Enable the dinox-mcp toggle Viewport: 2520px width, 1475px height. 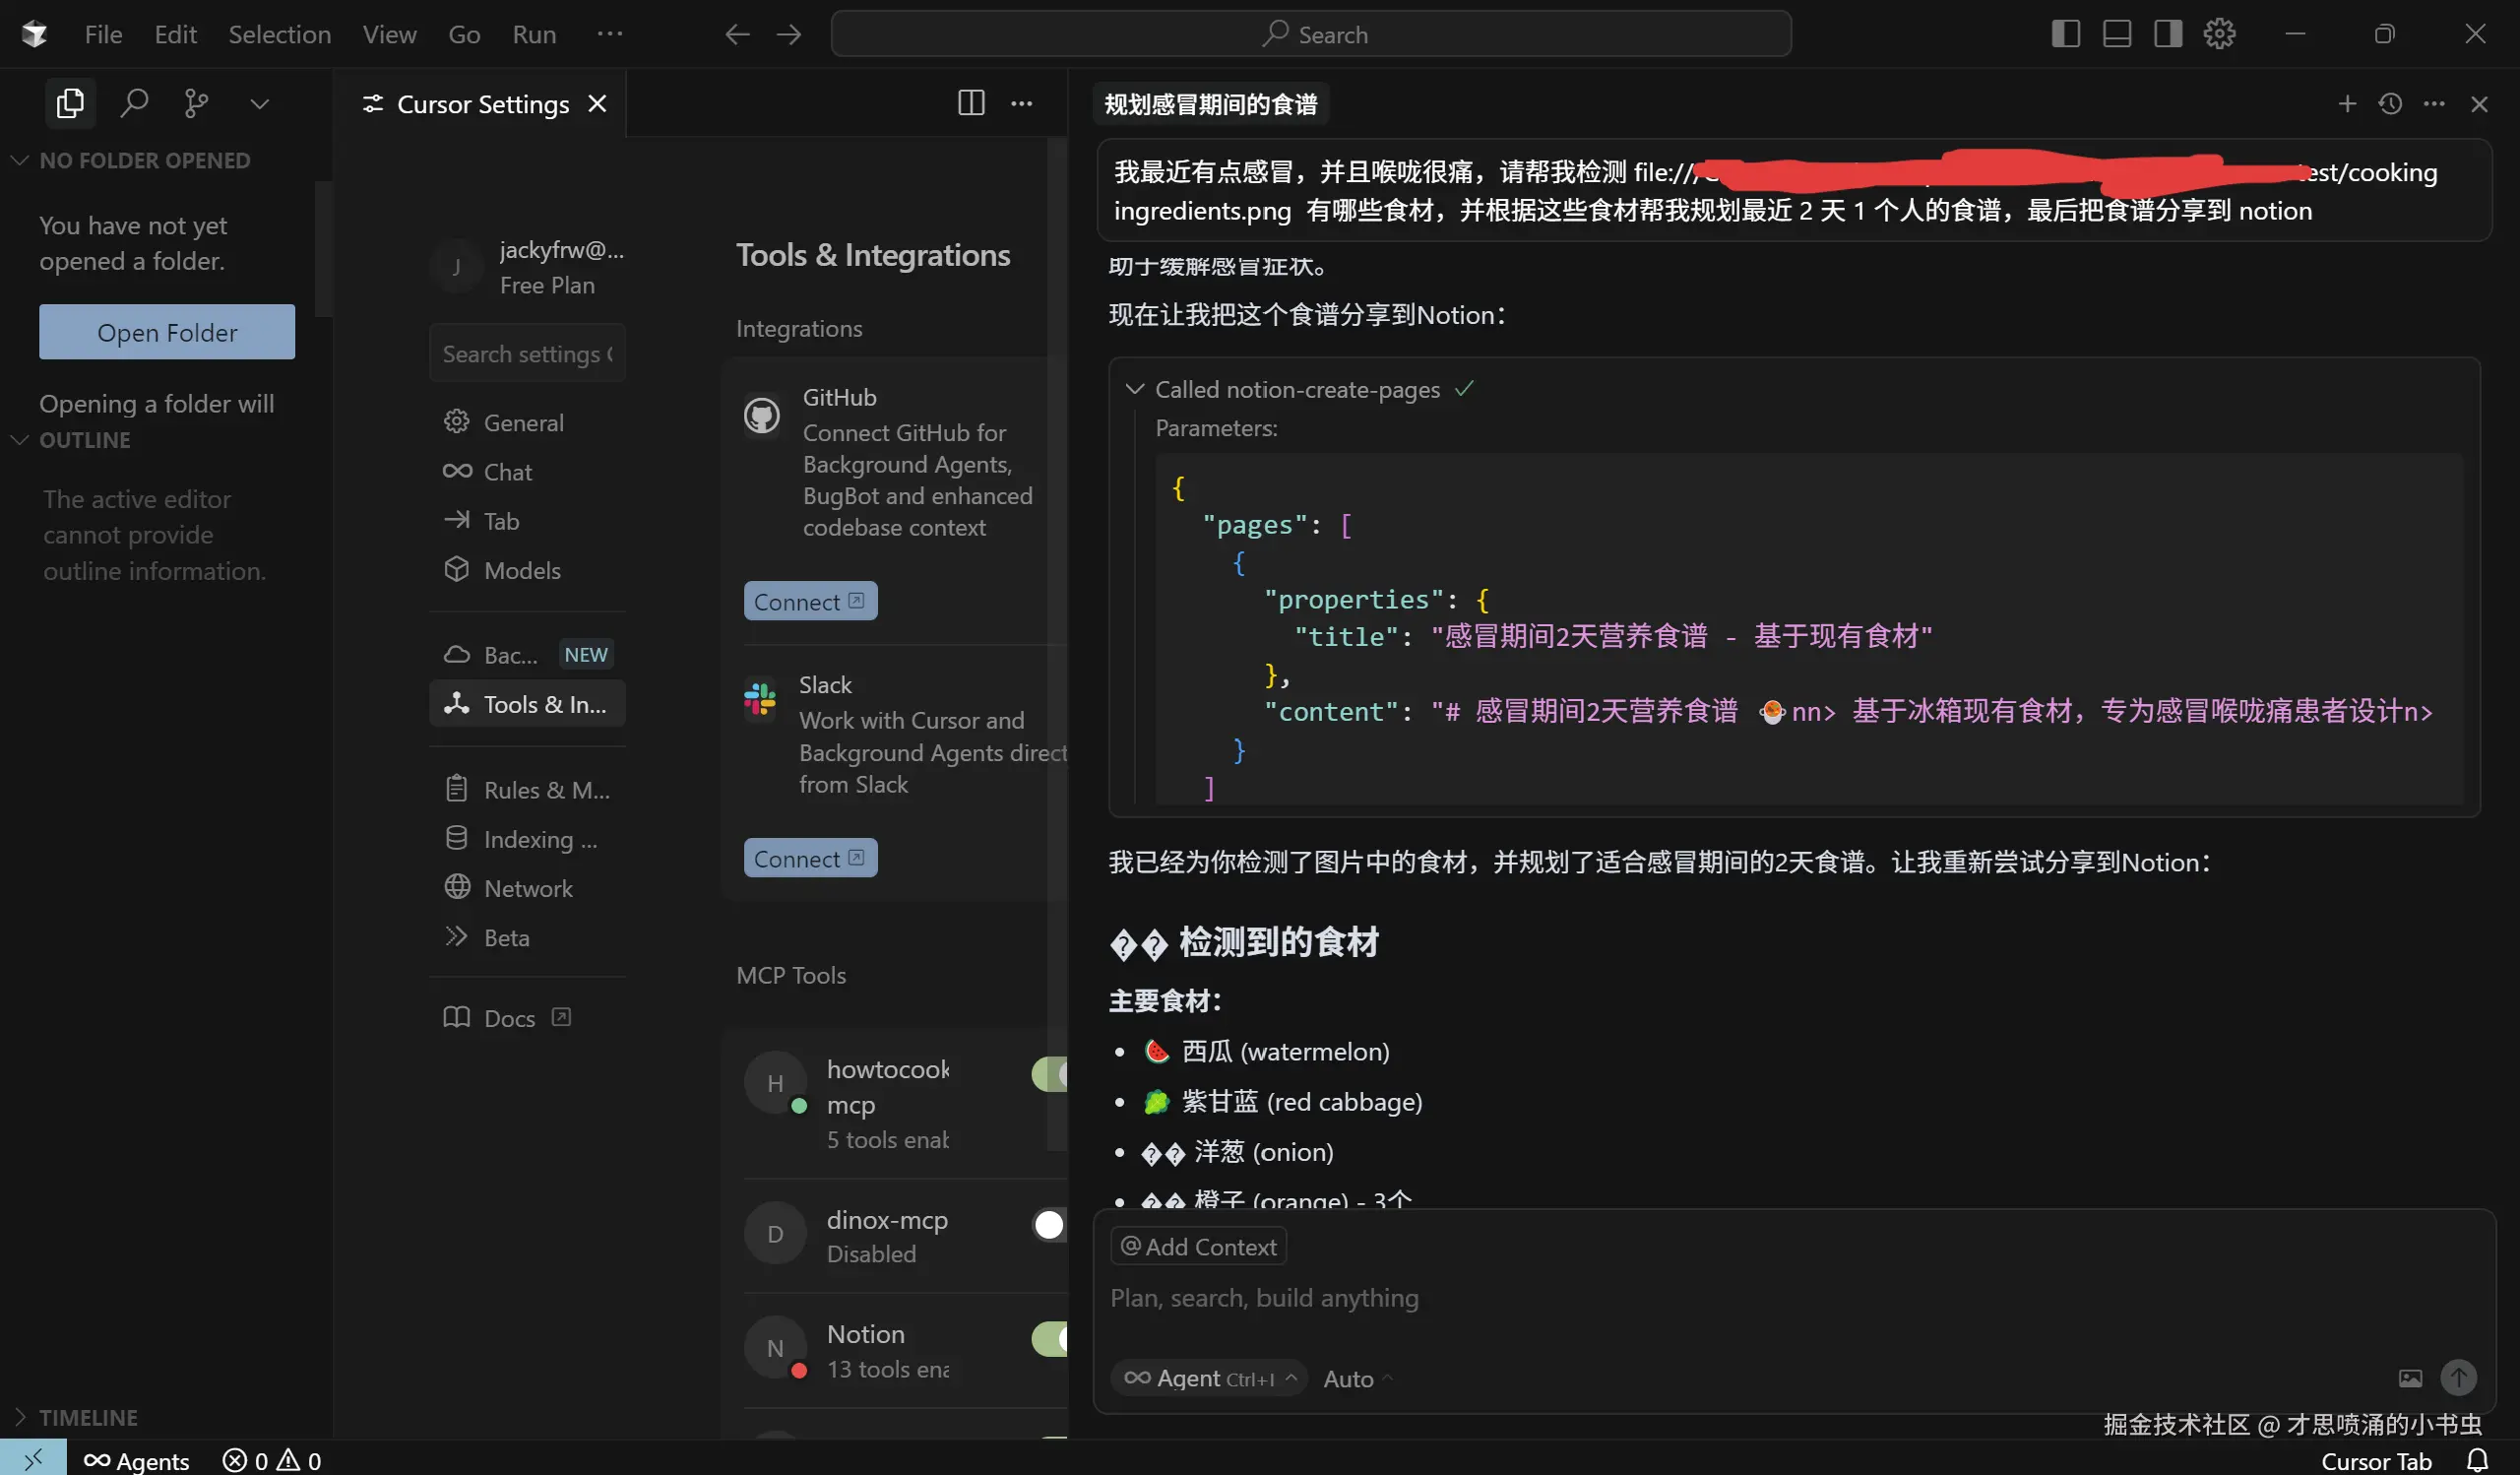(x=1050, y=1224)
